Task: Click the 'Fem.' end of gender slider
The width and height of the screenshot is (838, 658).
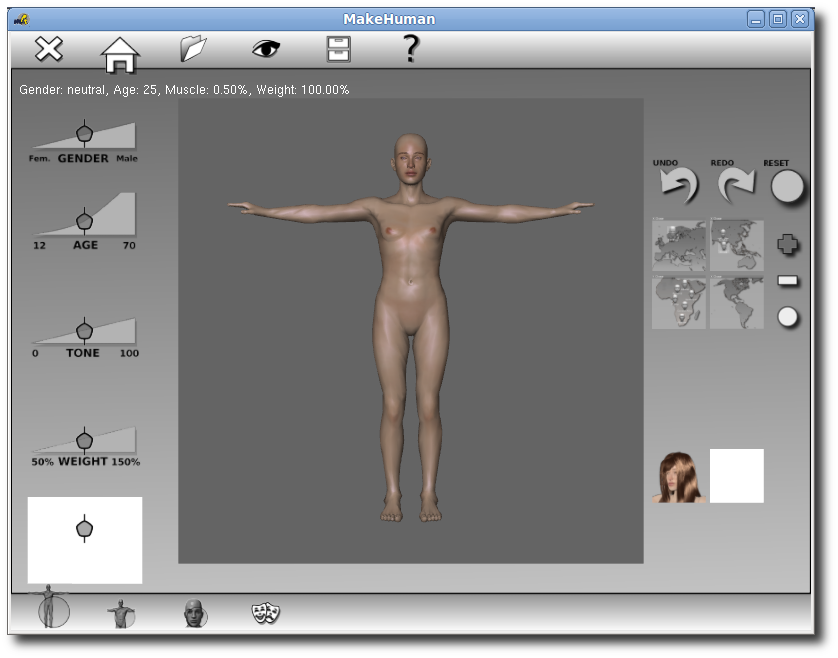Action: tap(40, 158)
